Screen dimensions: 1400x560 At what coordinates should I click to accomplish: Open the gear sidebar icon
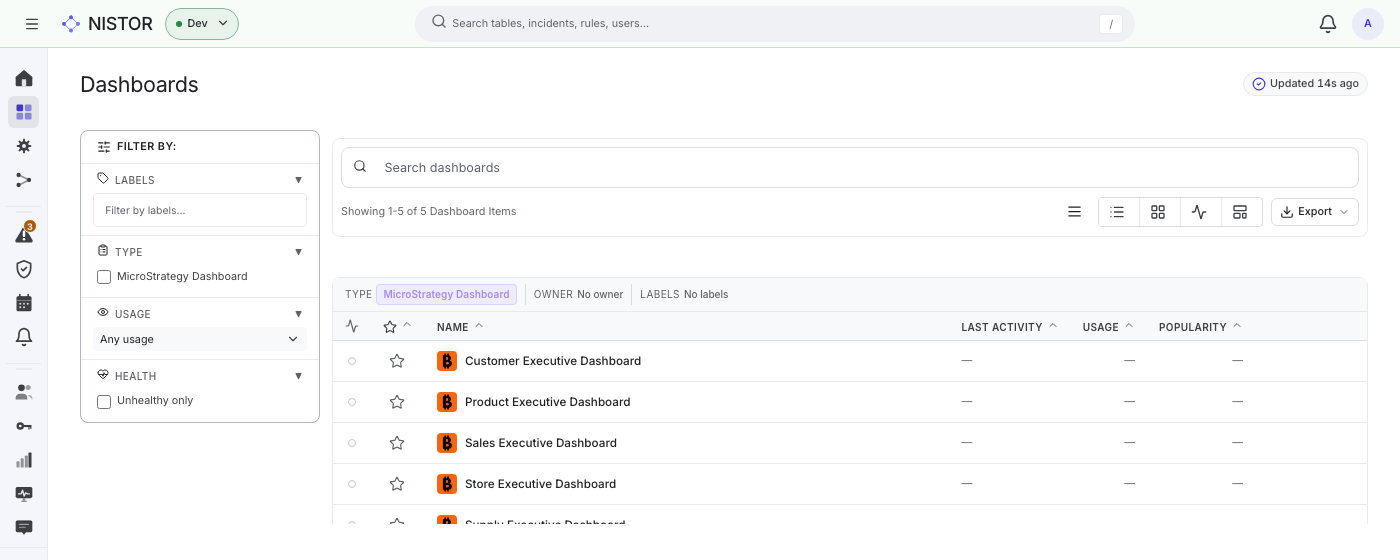[24, 146]
